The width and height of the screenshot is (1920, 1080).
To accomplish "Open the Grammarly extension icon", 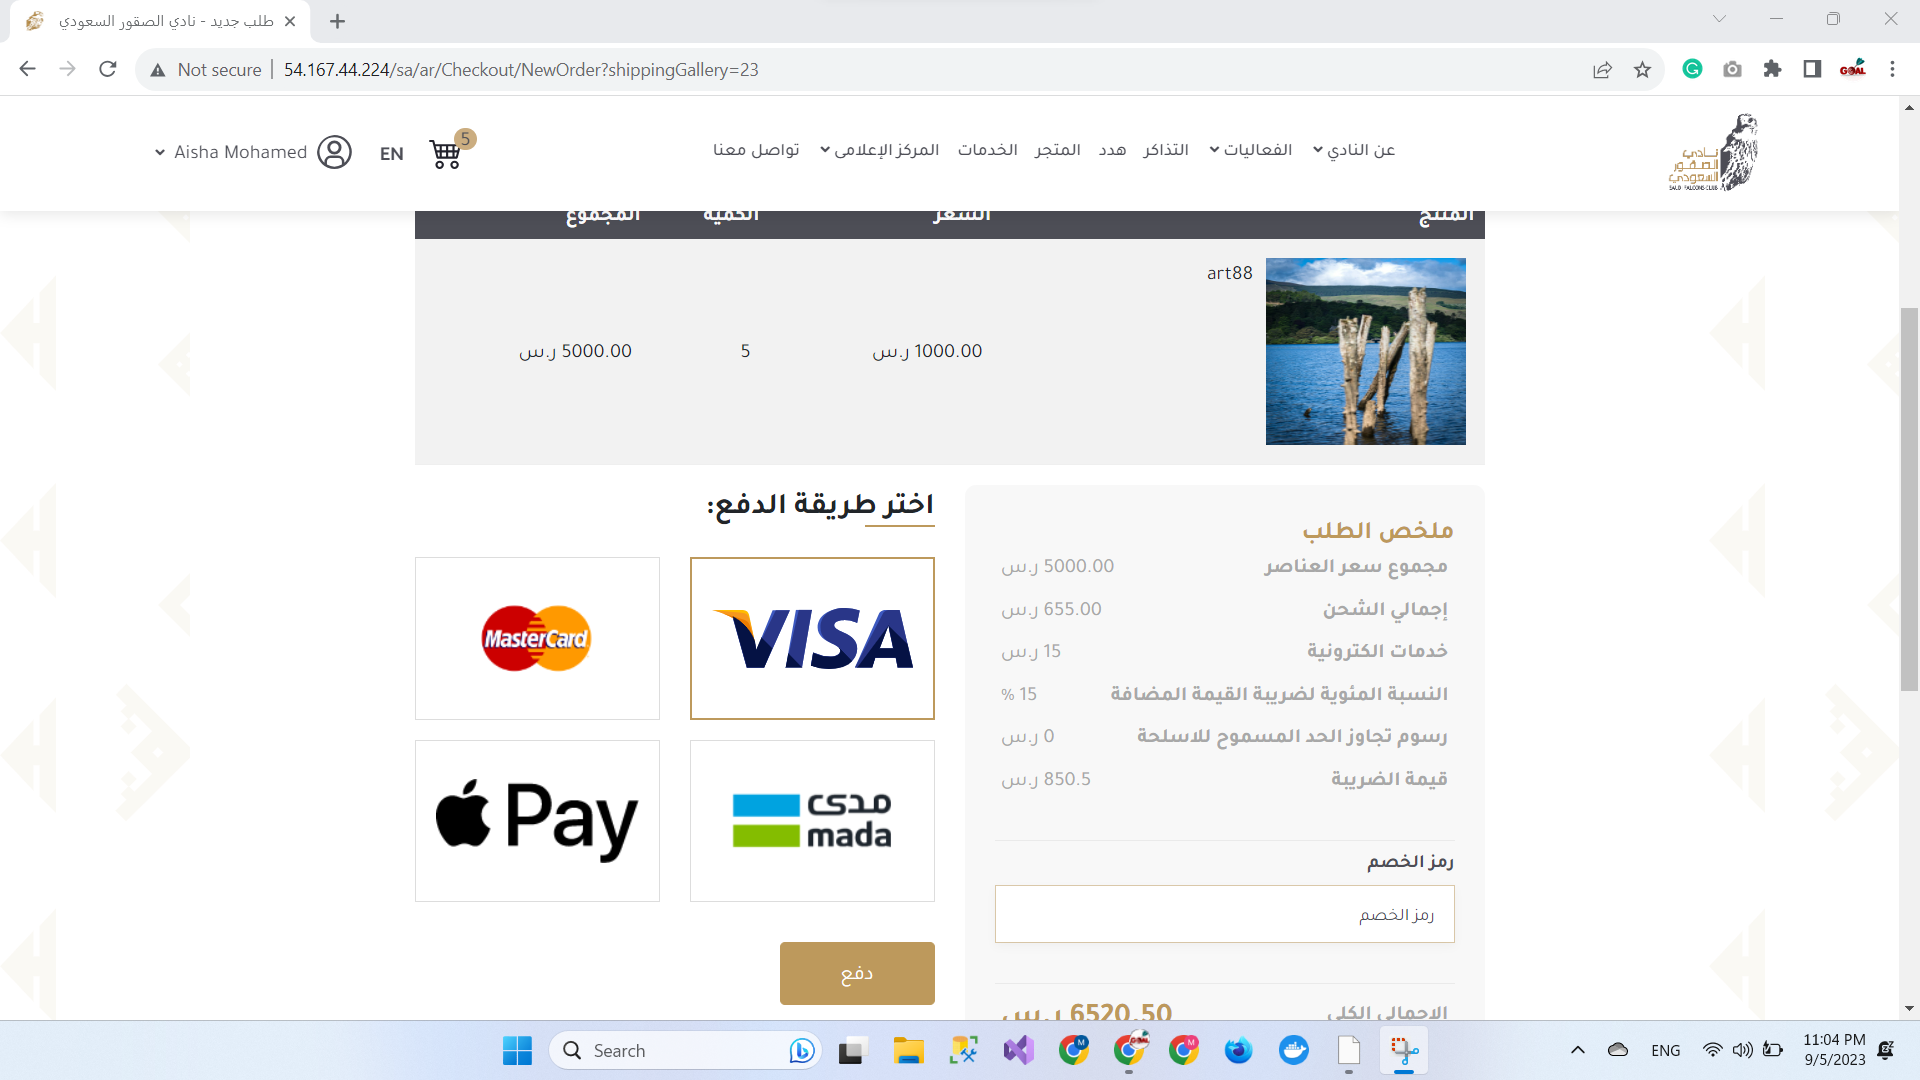I will pos(1692,69).
